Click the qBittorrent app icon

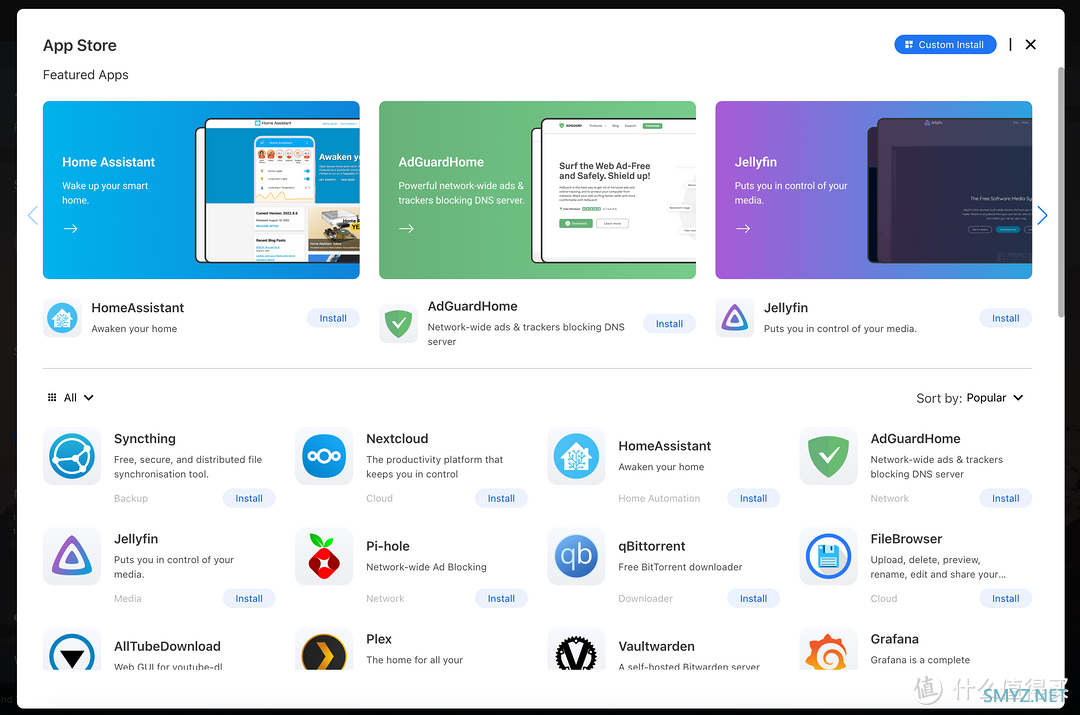(x=576, y=557)
